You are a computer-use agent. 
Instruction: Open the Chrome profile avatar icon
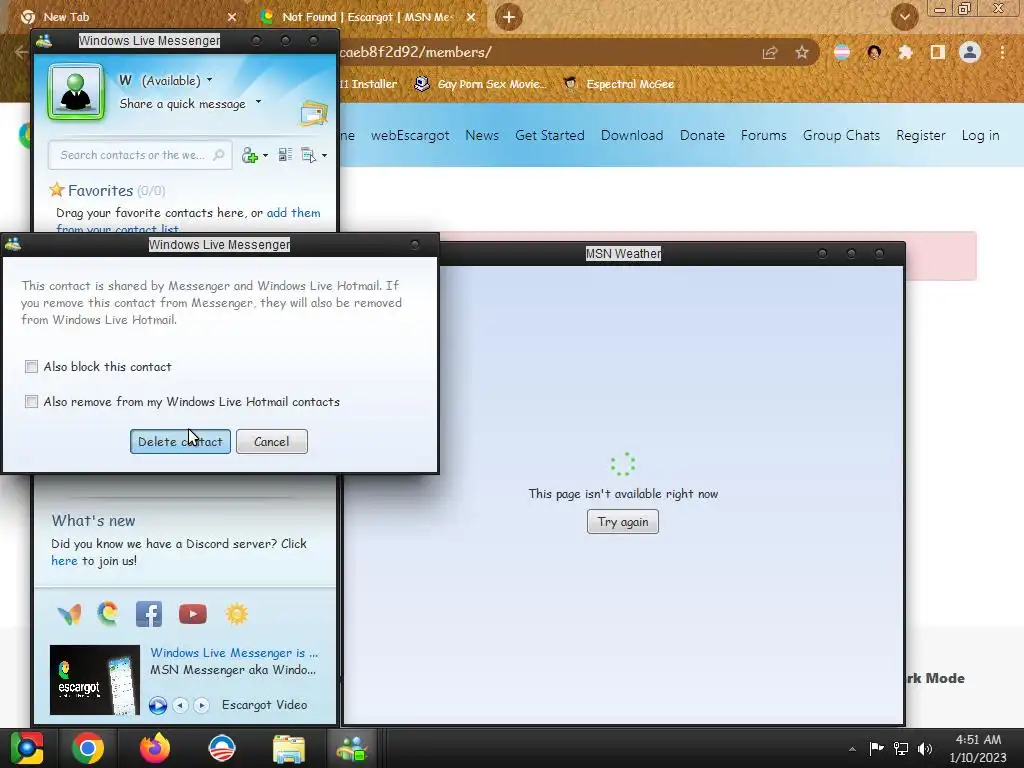pyautogui.click(x=970, y=52)
